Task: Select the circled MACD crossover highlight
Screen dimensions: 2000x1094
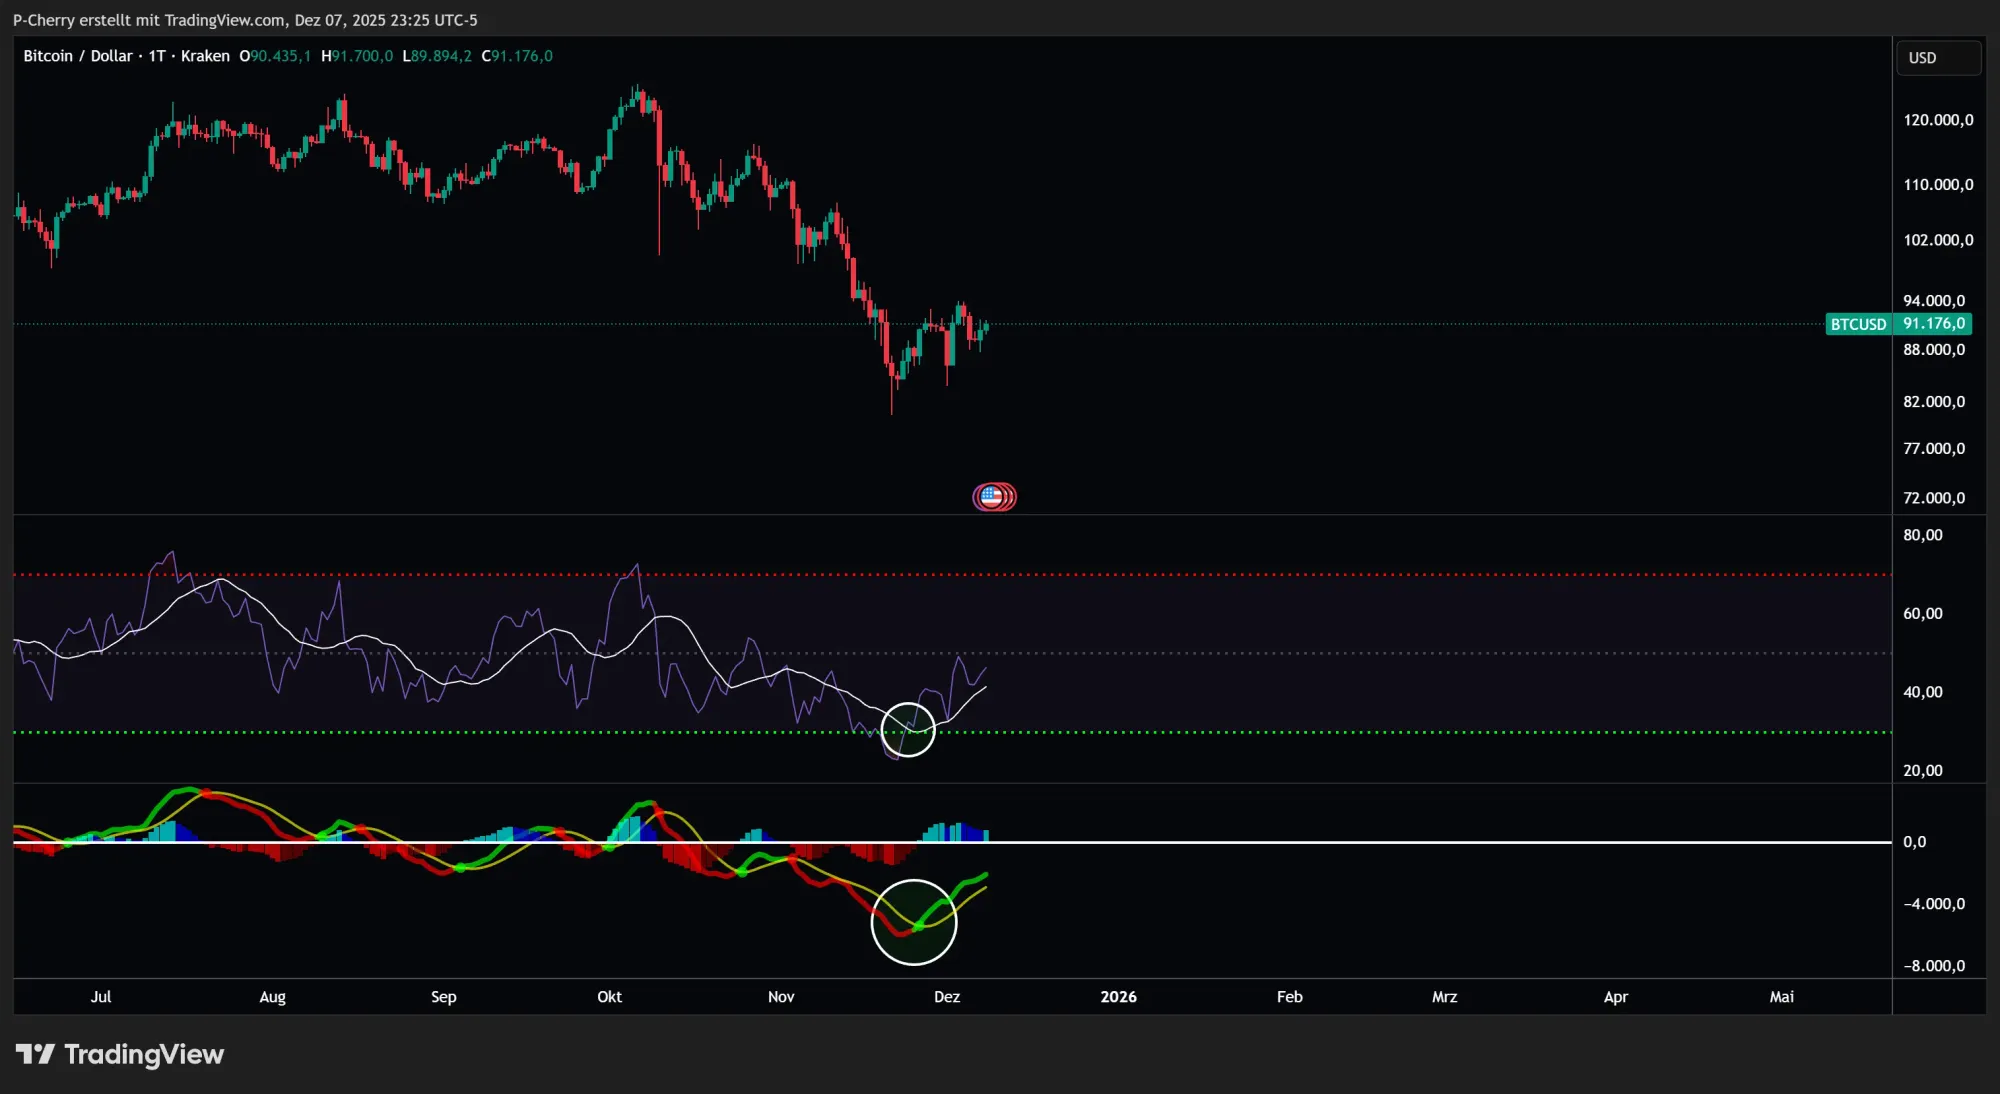Action: [913, 921]
